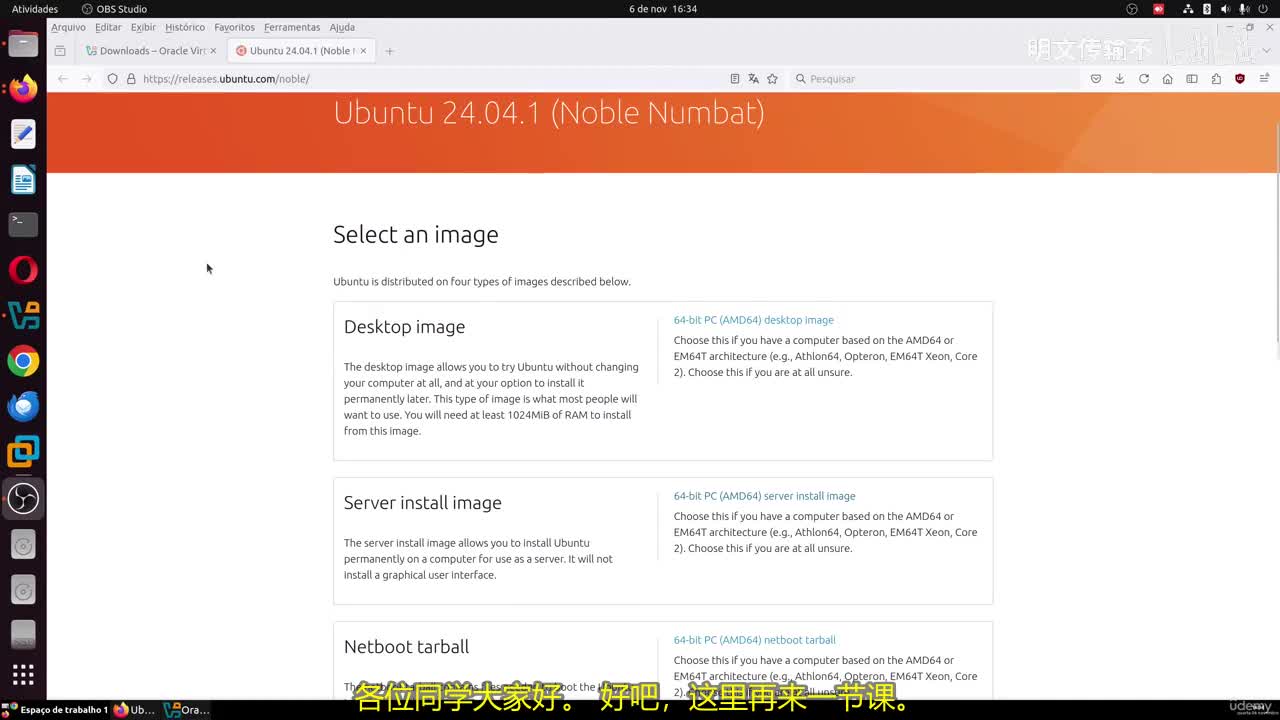Open the Histórico menu
The height and width of the screenshot is (720, 1280).
[185, 27]
